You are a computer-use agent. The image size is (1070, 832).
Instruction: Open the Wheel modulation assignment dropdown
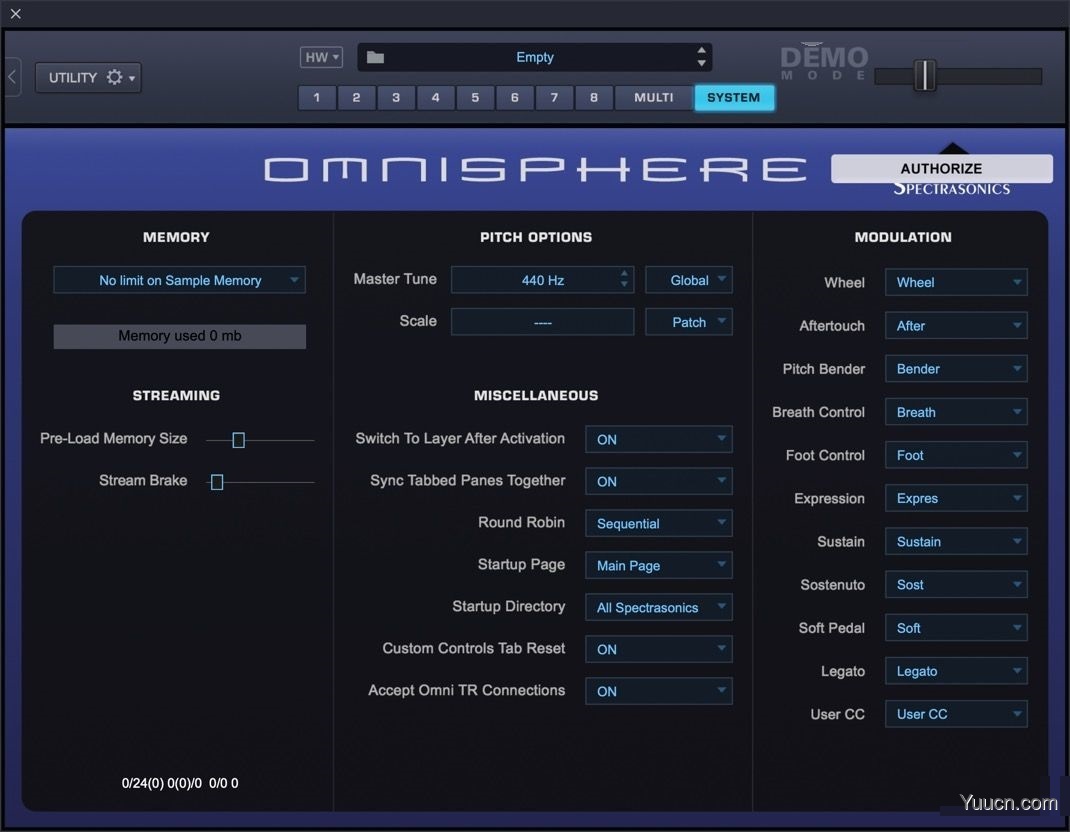[955, 282]
